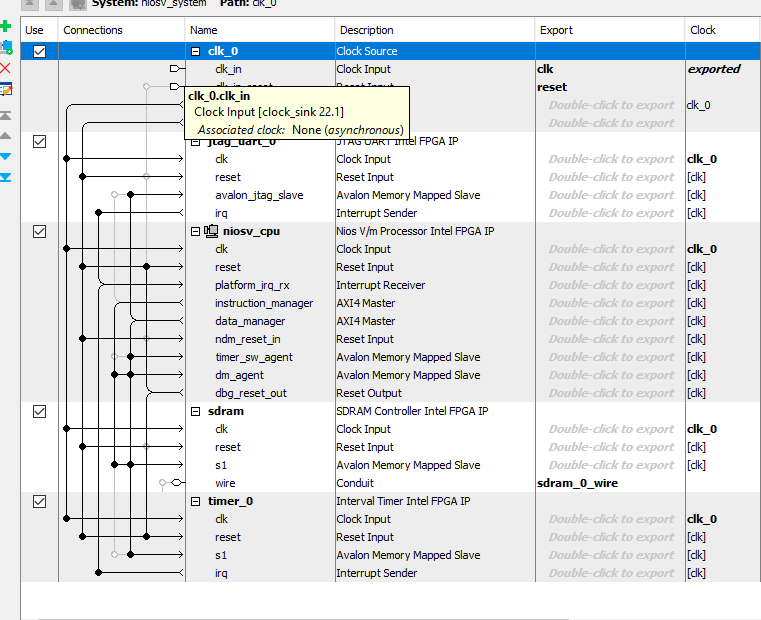Click the Move to top arrow icon
Image resolution: width=761 pixels, height=620 pixels.
[x=6, y=115]
